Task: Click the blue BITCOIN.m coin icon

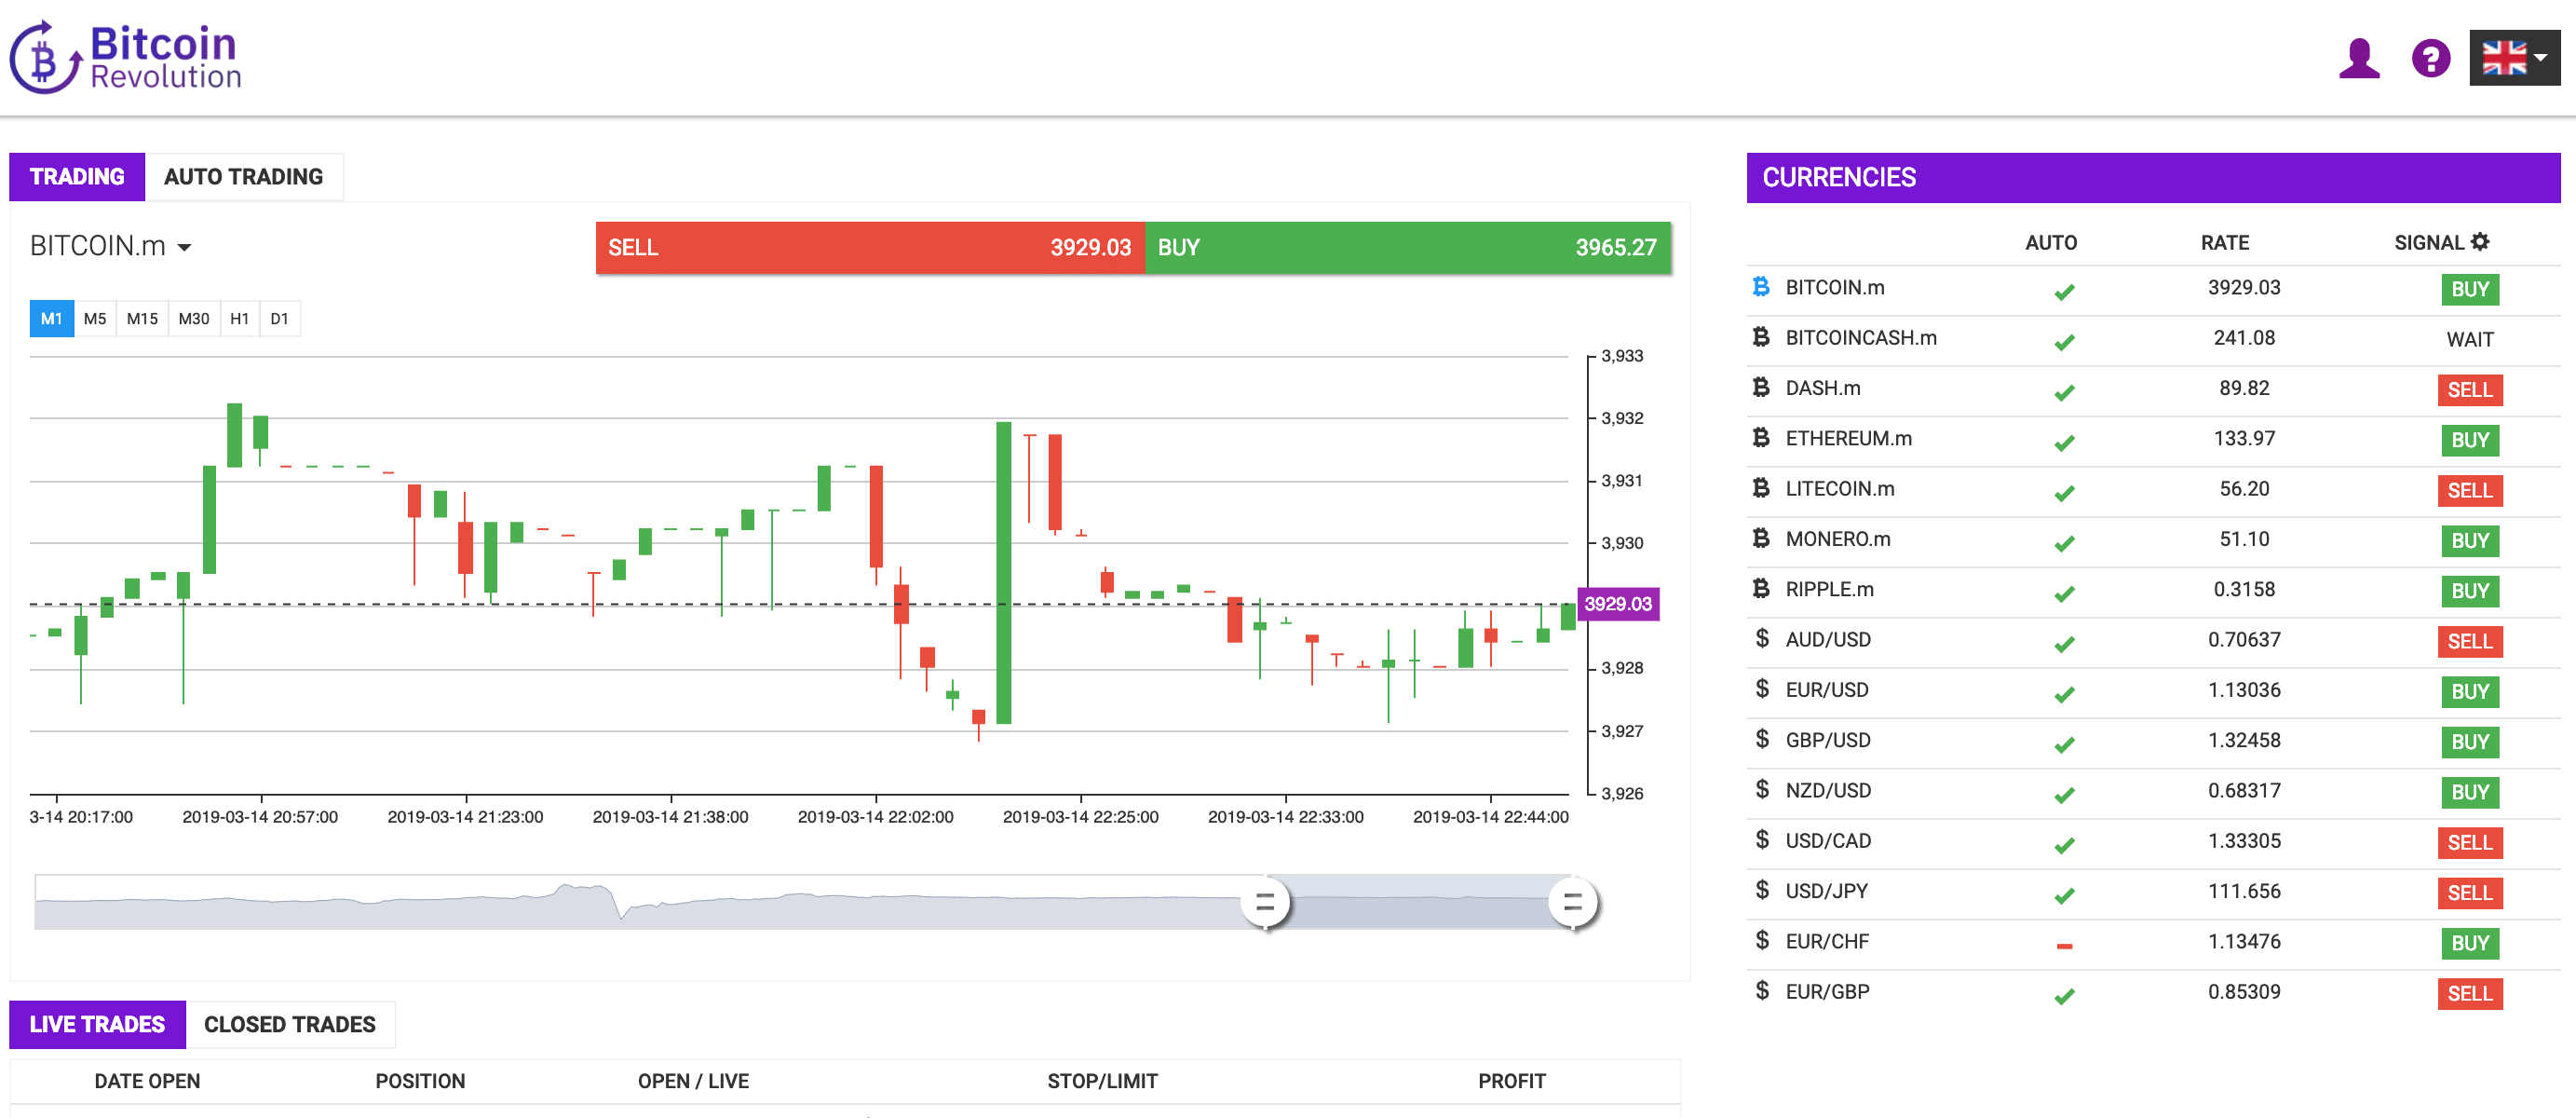Action: 1761,288
